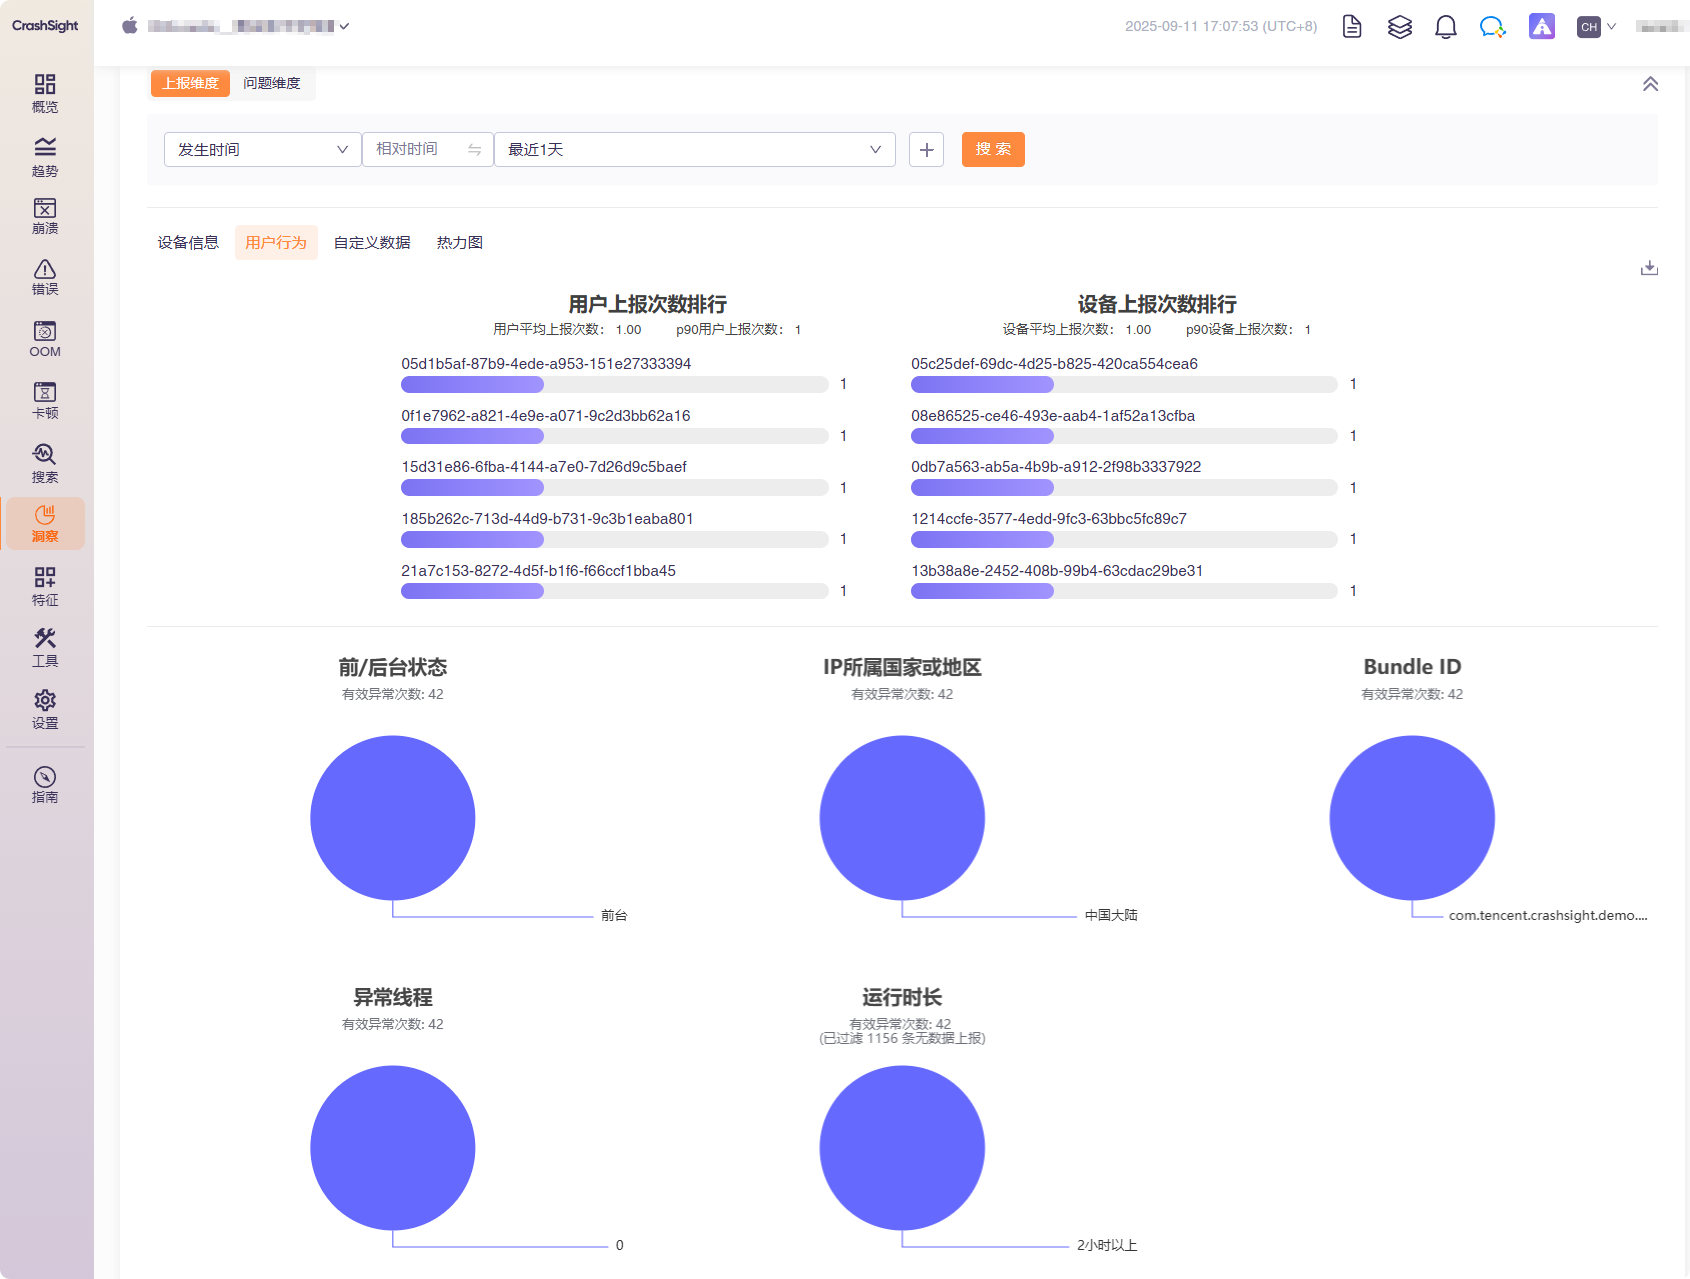1690x1279 pixels.
Task: Click the download chart data icon
Action: (x=1649, y=268)
